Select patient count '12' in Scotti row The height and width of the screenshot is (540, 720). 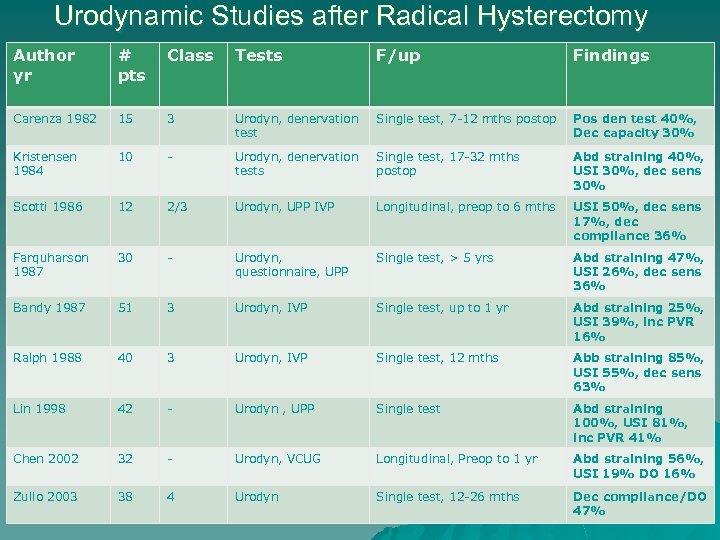tap(125, 207)
